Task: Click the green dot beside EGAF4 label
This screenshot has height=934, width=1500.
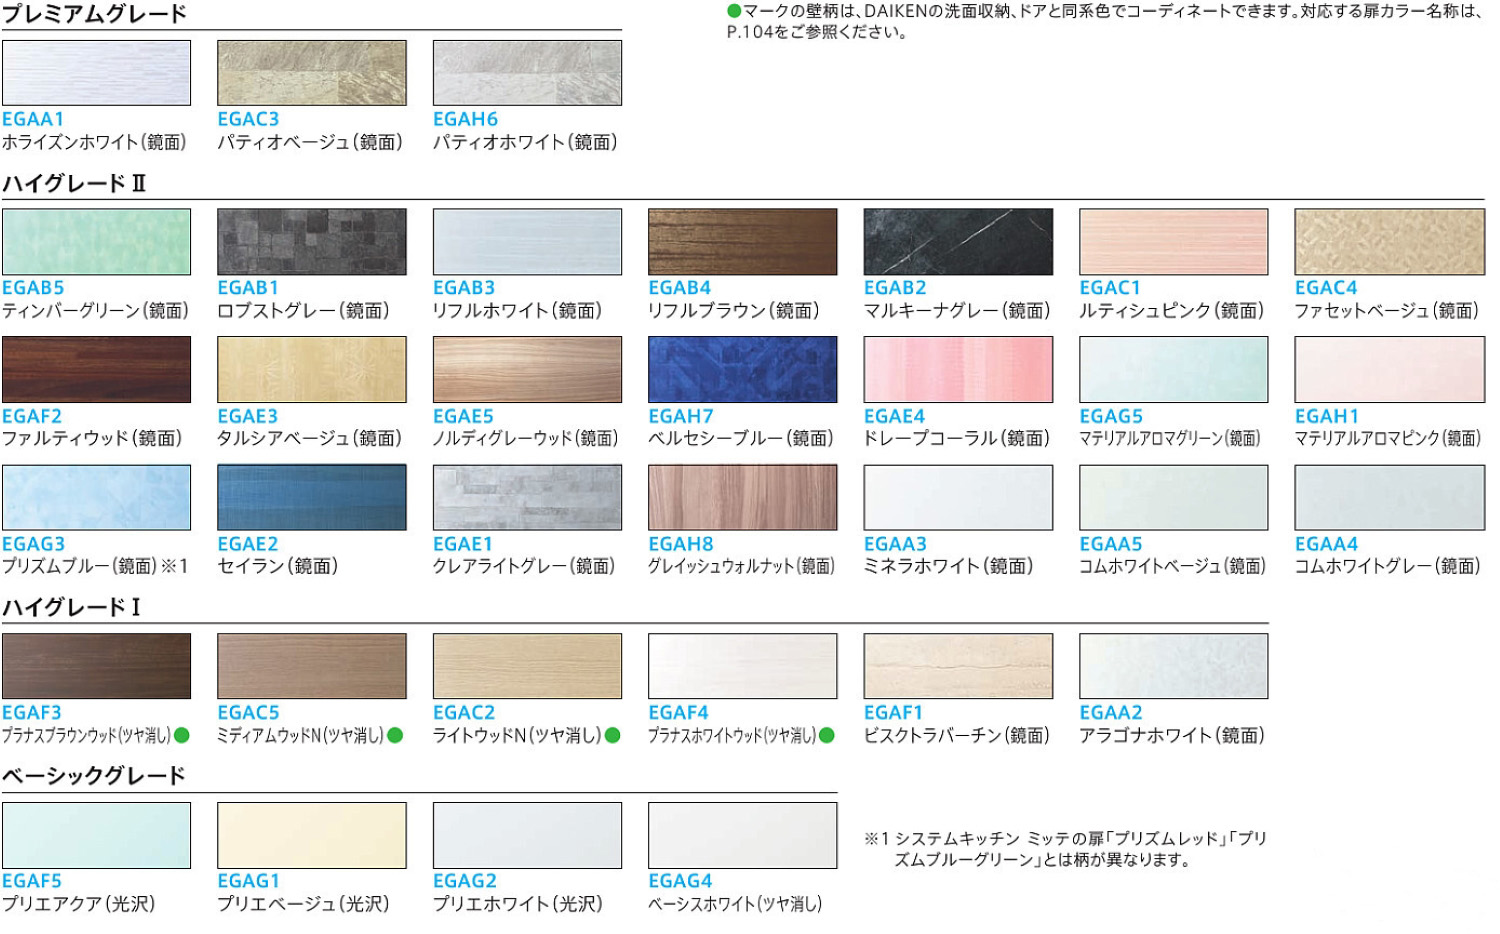Action: tap(827, 736)
